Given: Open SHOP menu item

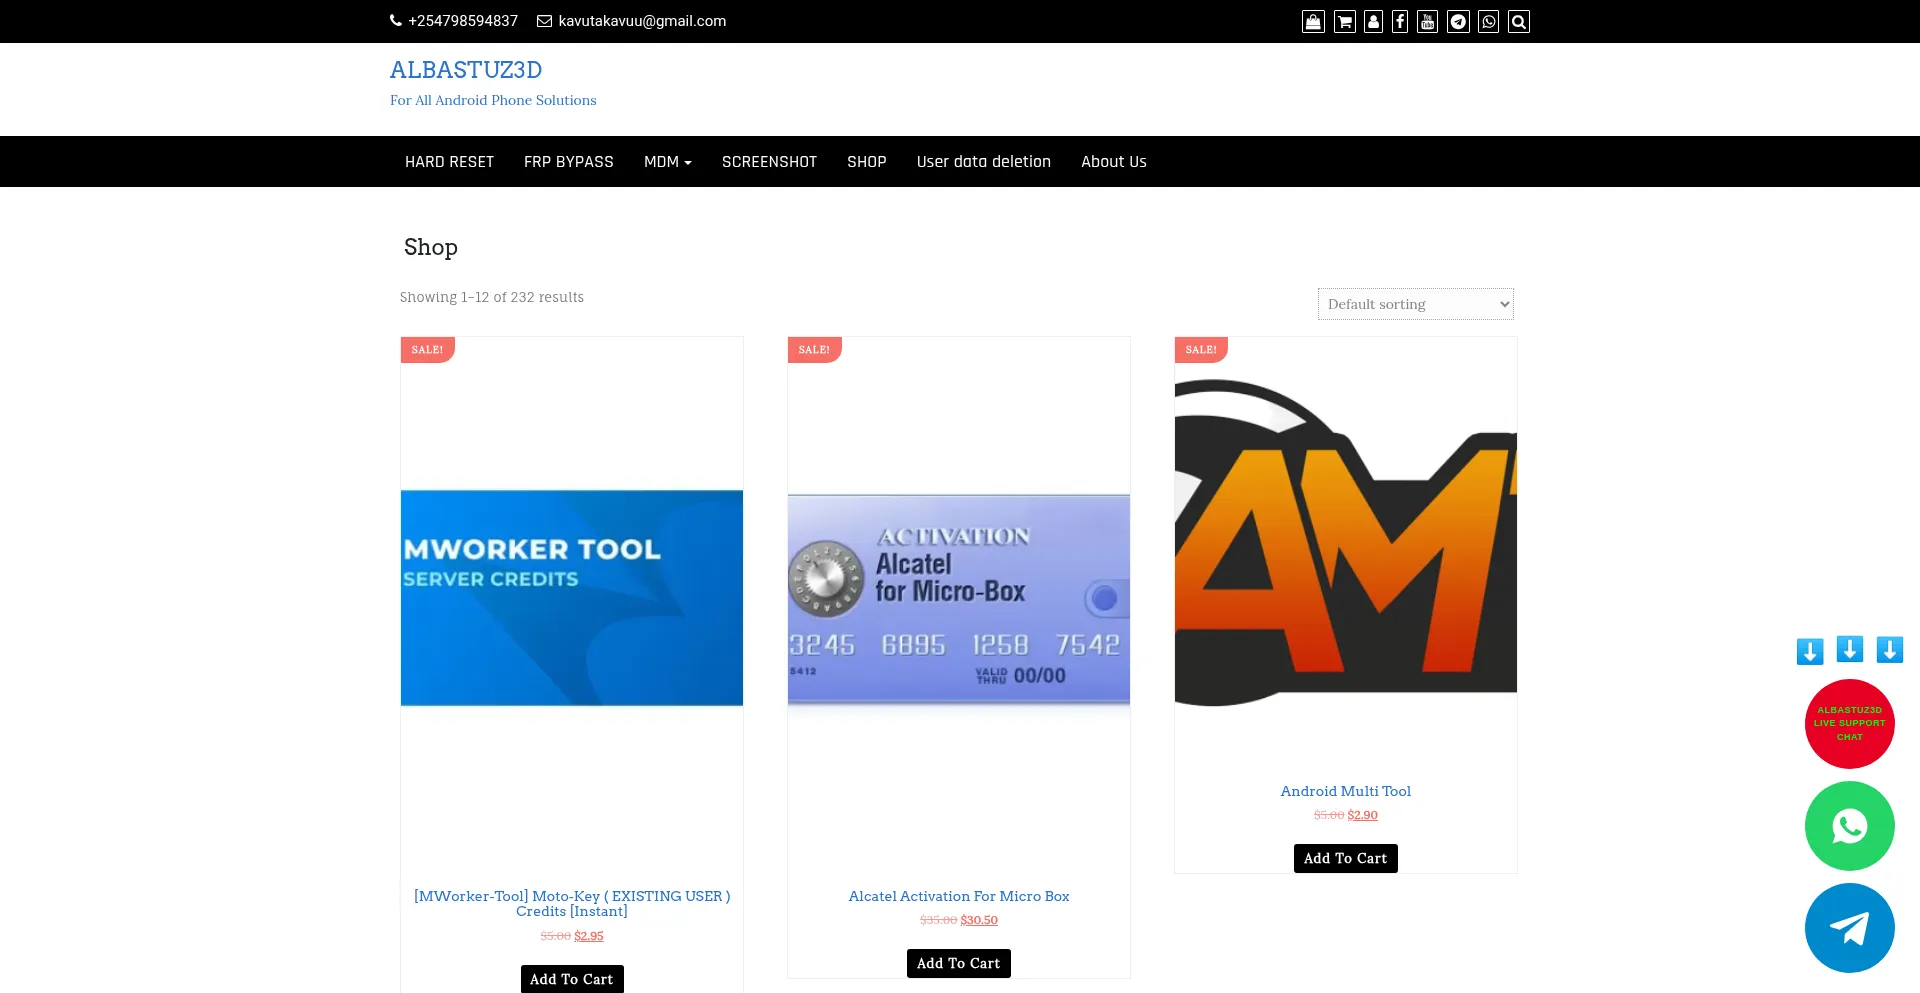Looking at the screenshot, I should (x=867, y=162).
